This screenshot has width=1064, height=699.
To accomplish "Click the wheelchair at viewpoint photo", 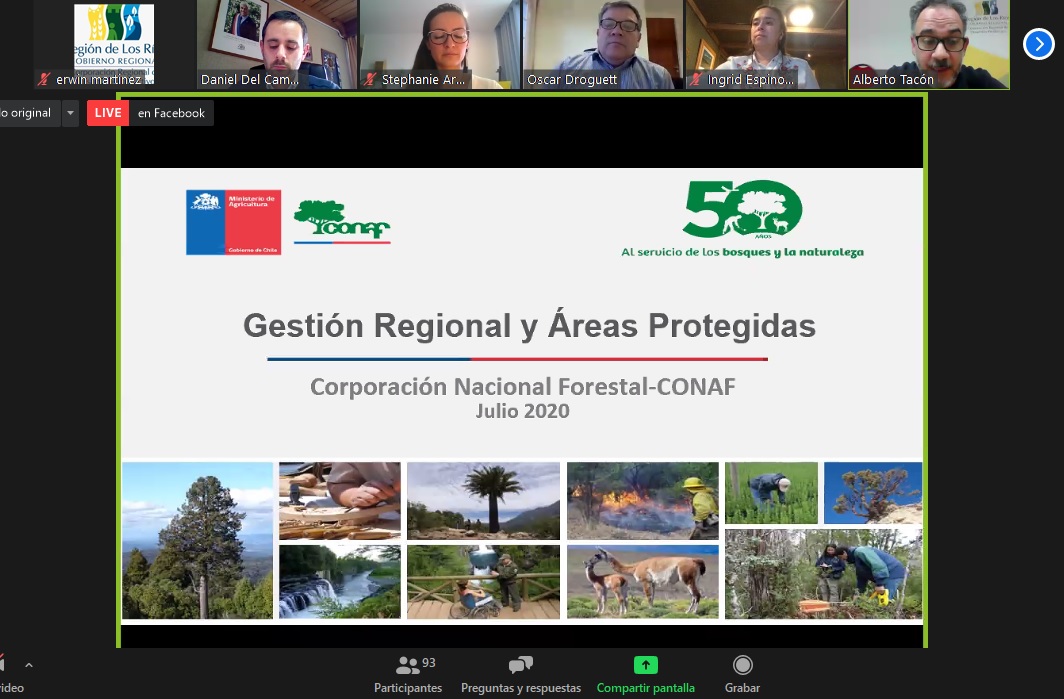I will point(484,582).
